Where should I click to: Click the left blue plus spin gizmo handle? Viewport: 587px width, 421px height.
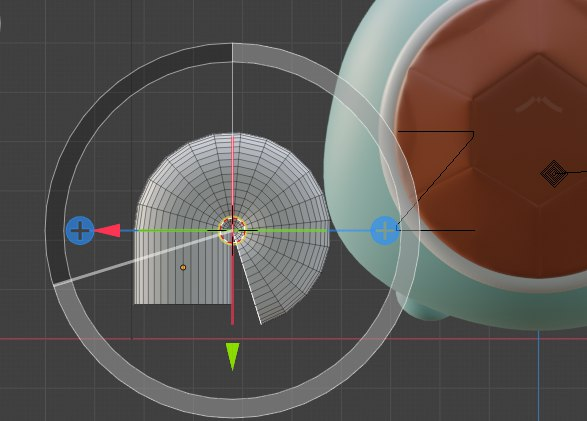pos(80,231)
